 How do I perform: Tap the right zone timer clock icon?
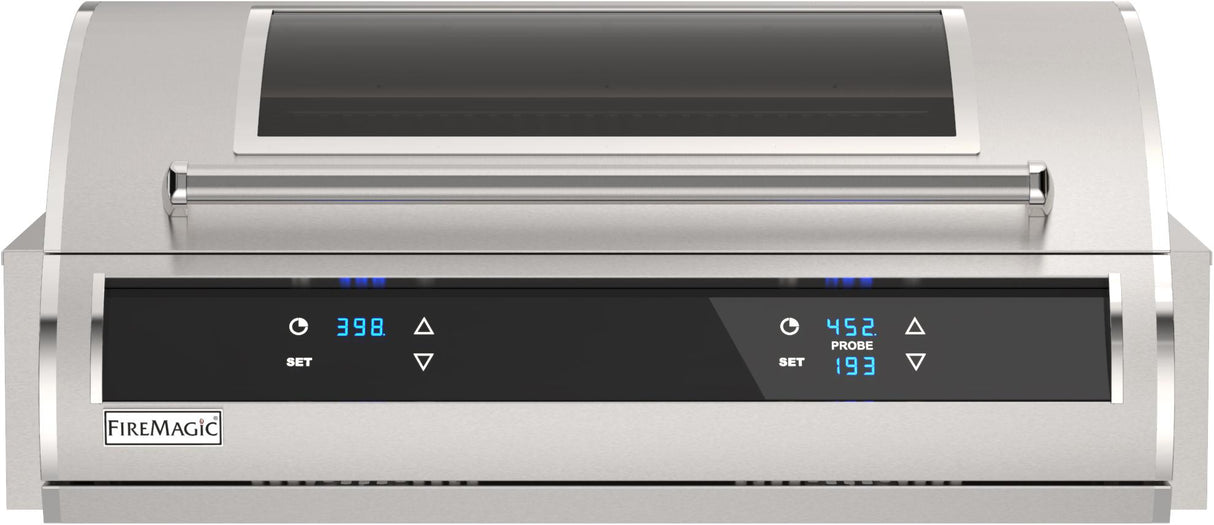(790, 326)
